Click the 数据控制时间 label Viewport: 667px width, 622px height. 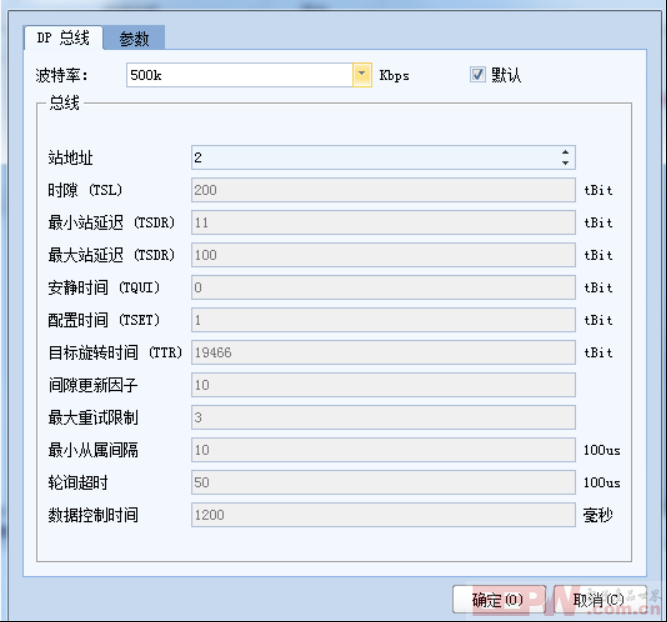(x=93, y=515)
